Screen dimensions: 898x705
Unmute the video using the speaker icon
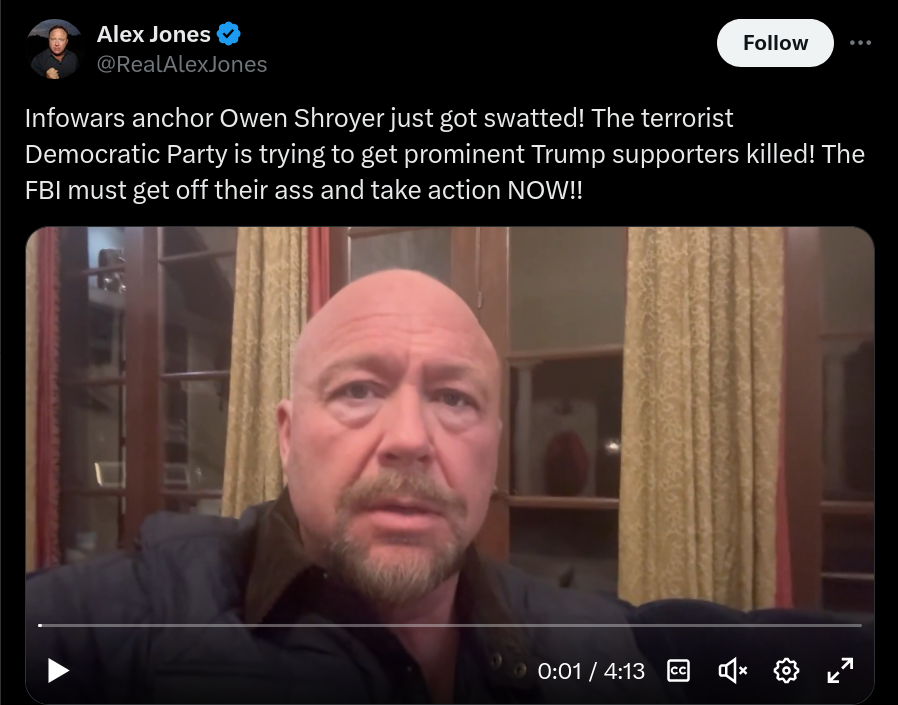pos(732,671)
